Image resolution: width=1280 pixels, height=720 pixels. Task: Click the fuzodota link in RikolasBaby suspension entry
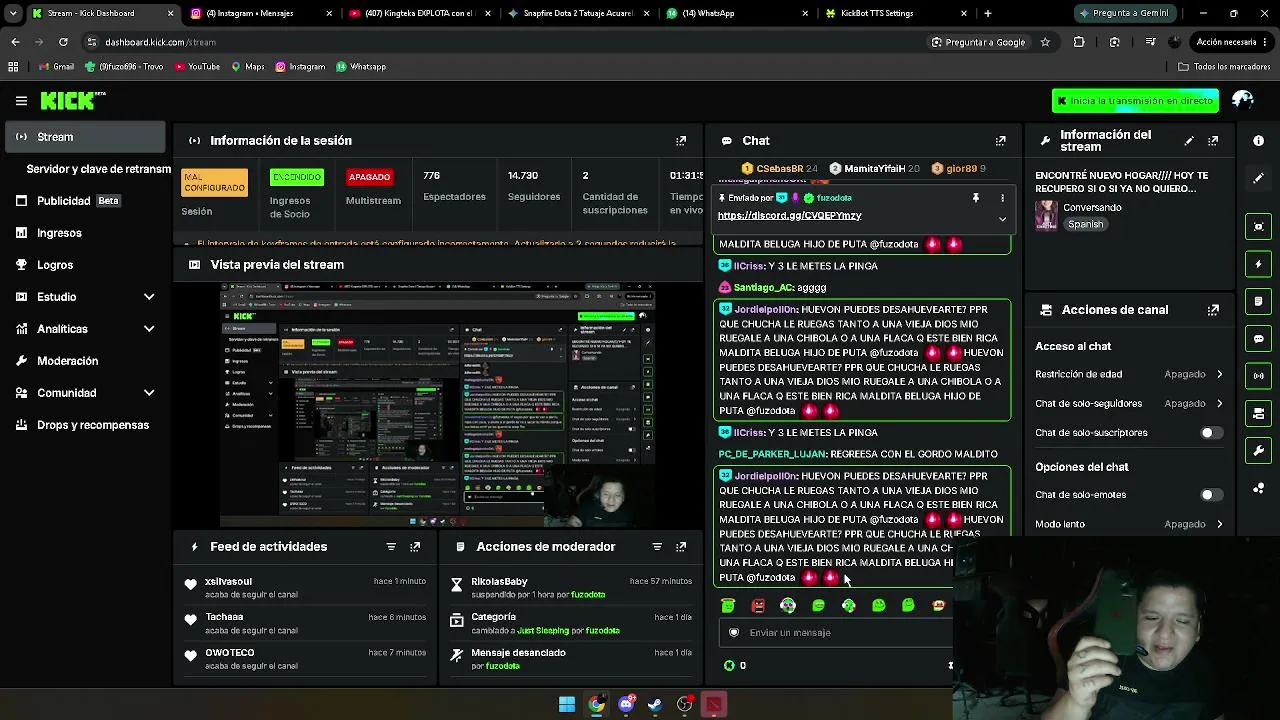587,595
